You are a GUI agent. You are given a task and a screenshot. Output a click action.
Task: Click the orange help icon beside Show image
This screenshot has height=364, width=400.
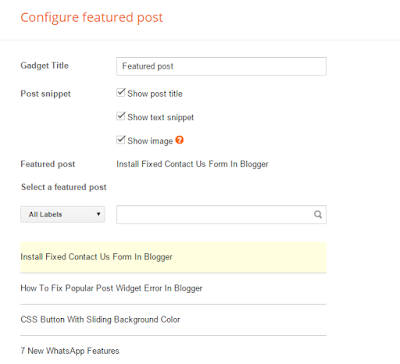(179, 140)
